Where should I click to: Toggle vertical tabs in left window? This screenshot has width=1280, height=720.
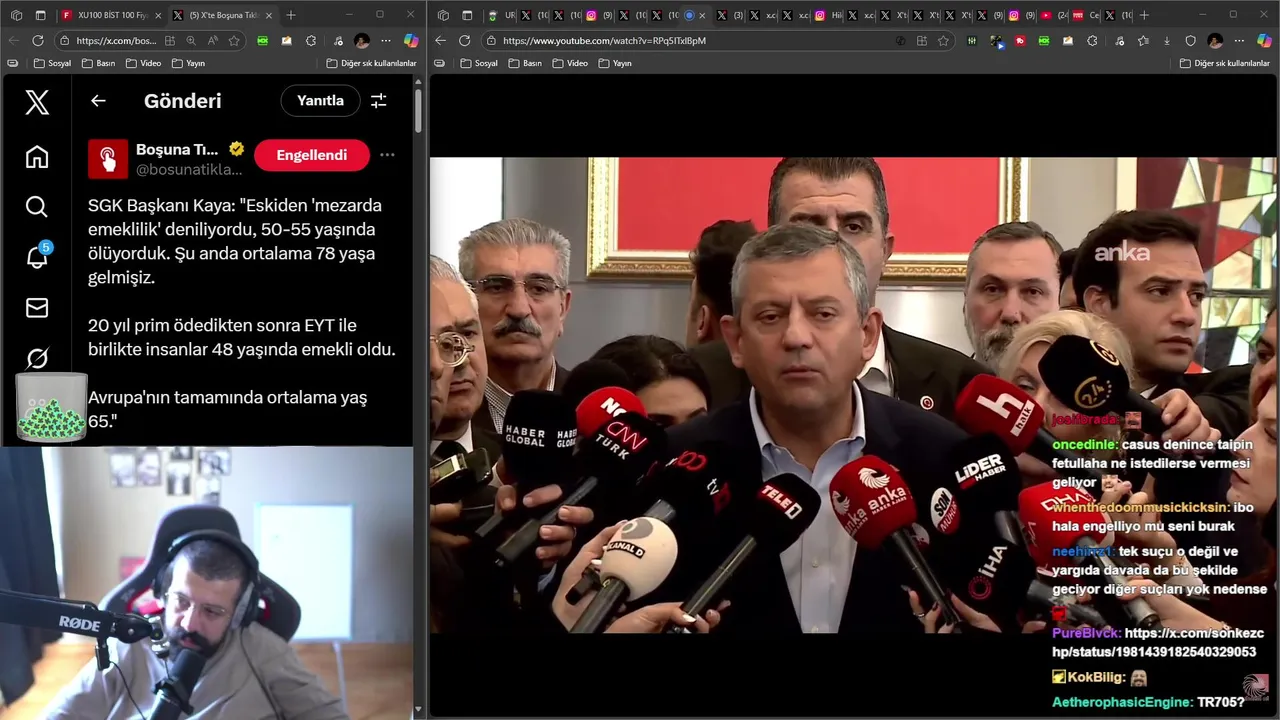click(x=40, y=15)
